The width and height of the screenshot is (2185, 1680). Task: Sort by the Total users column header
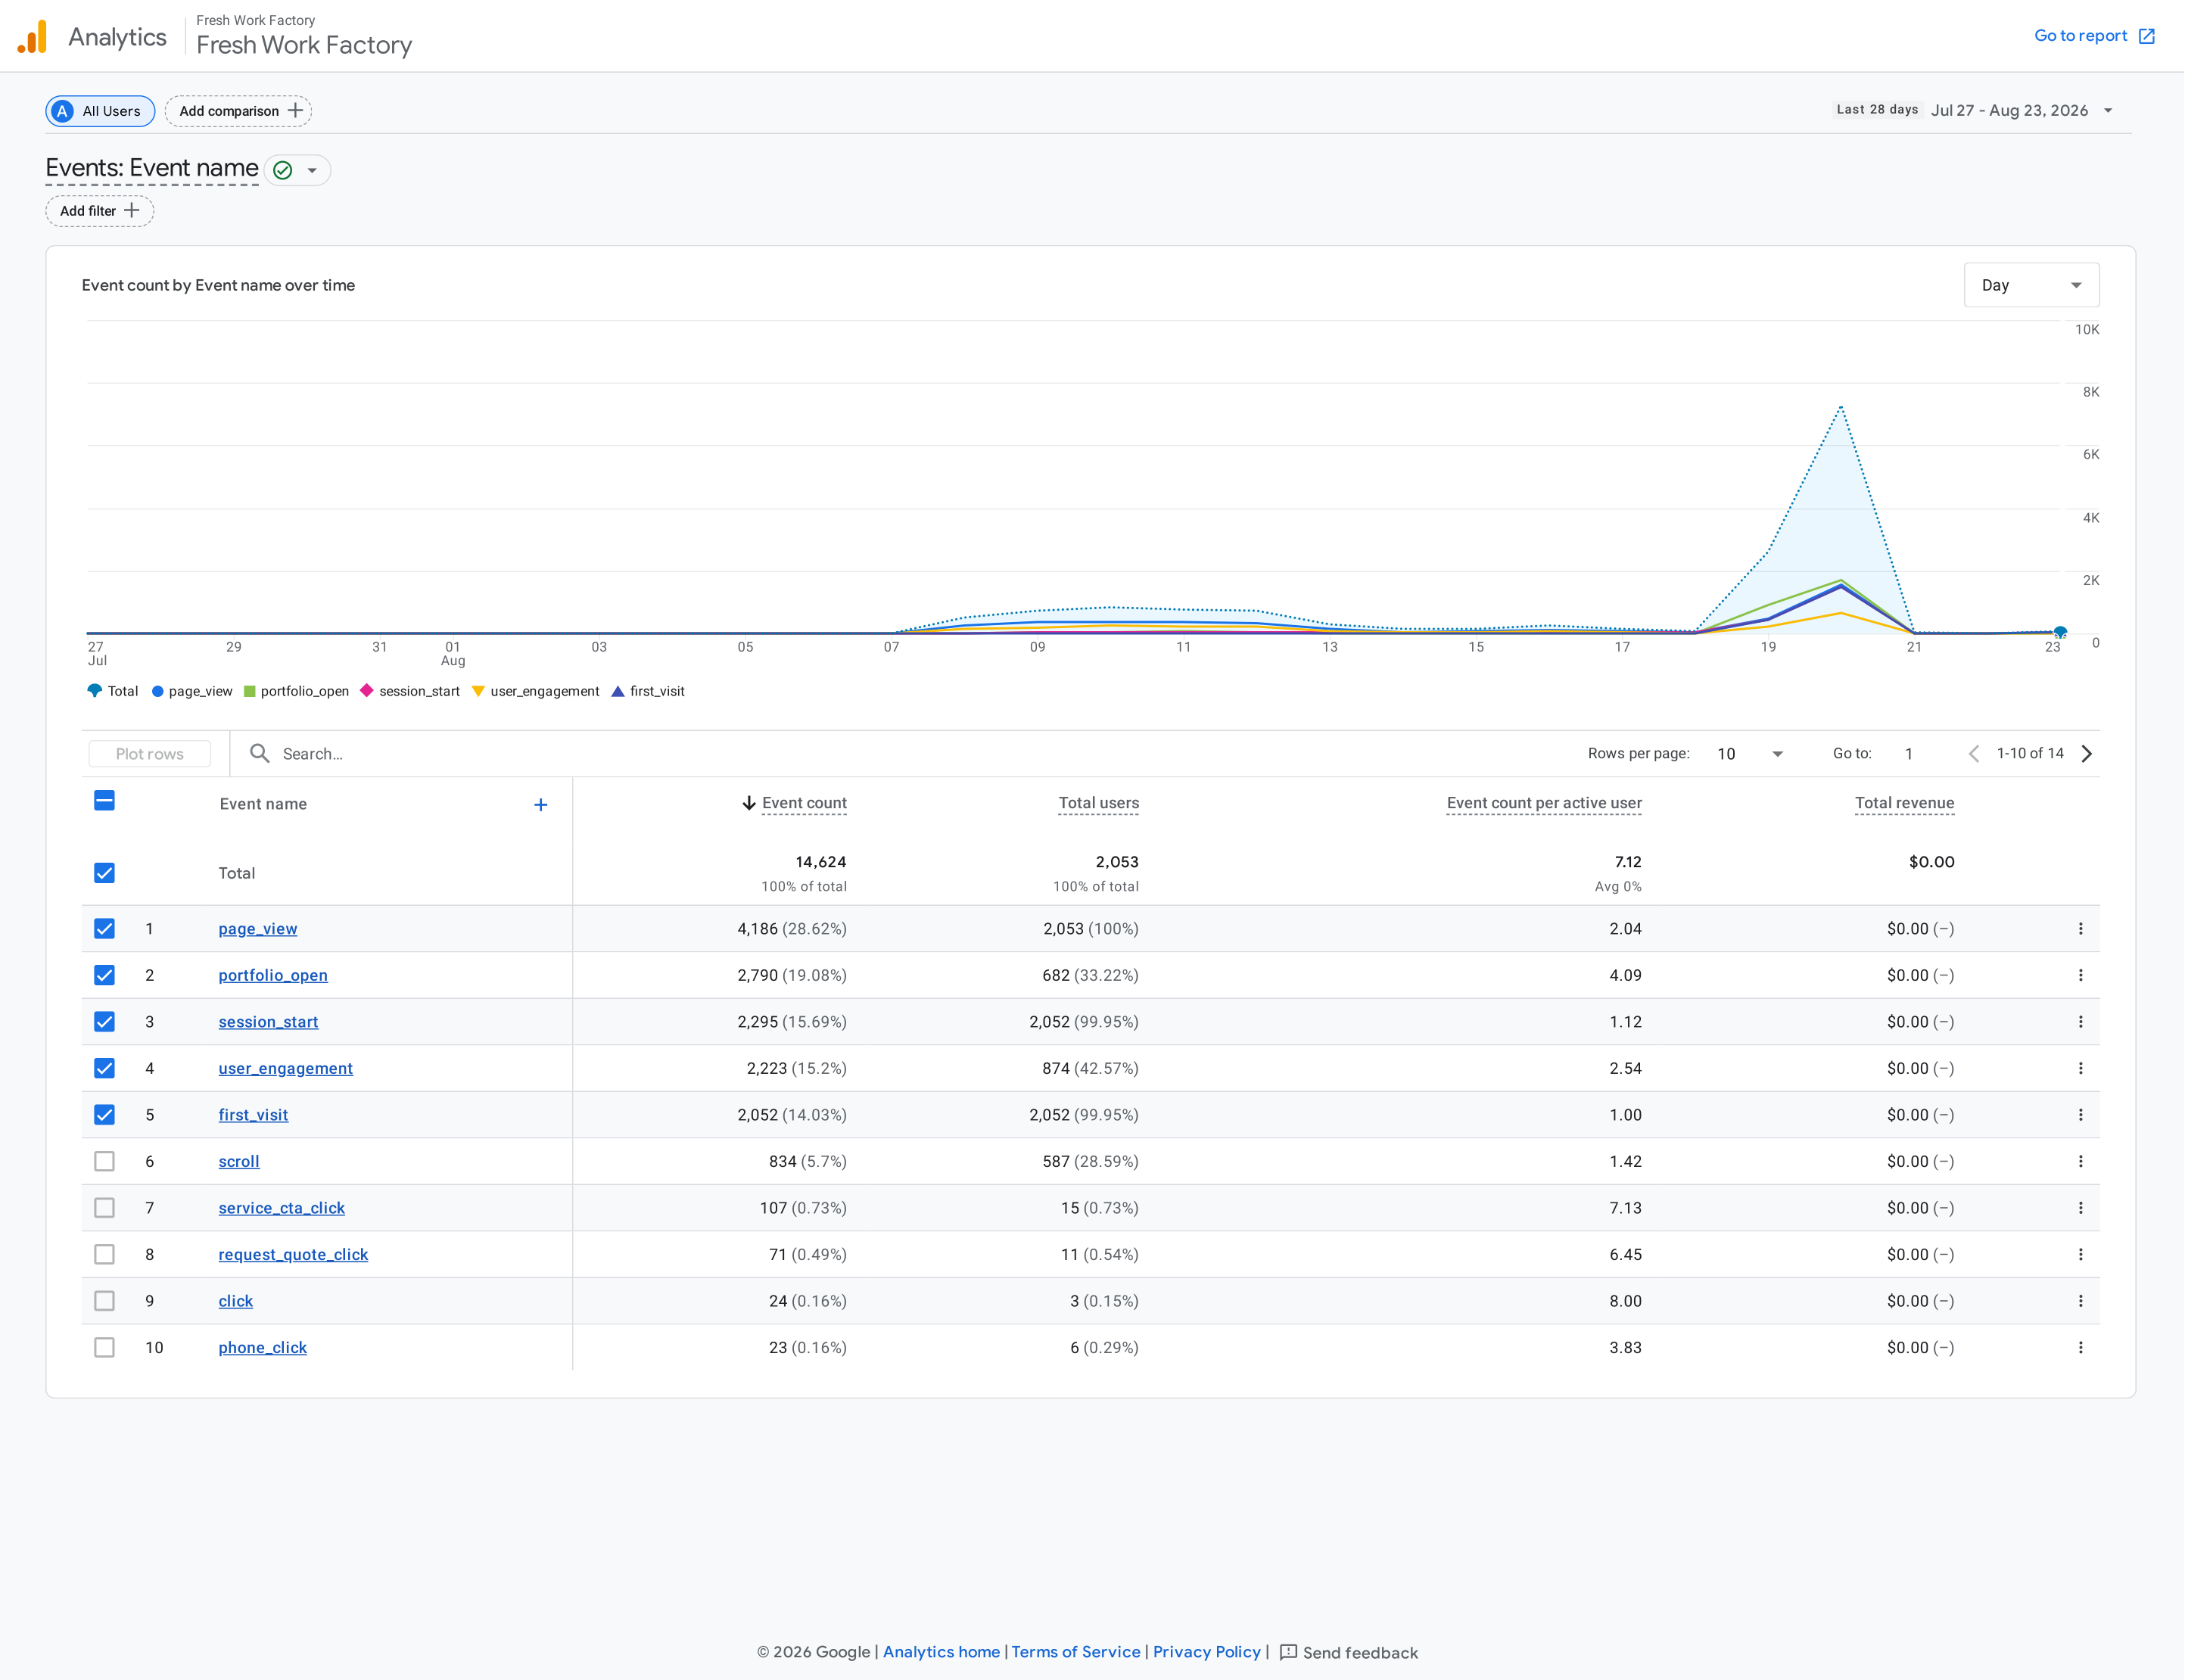pos(1098,803)
